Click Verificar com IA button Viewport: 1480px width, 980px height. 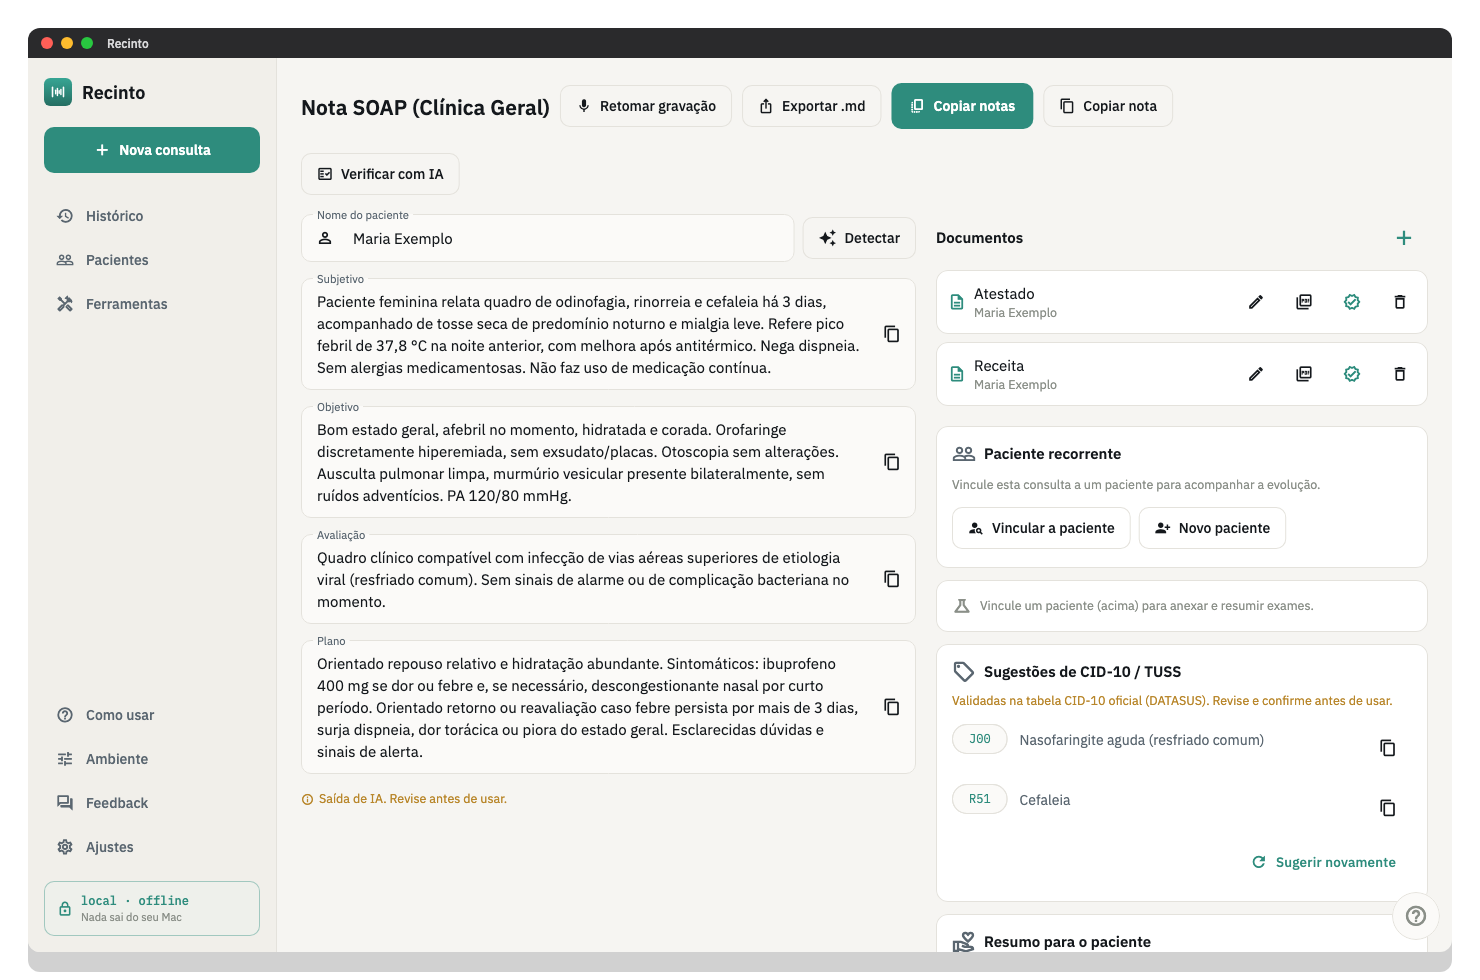click(380, 174)
